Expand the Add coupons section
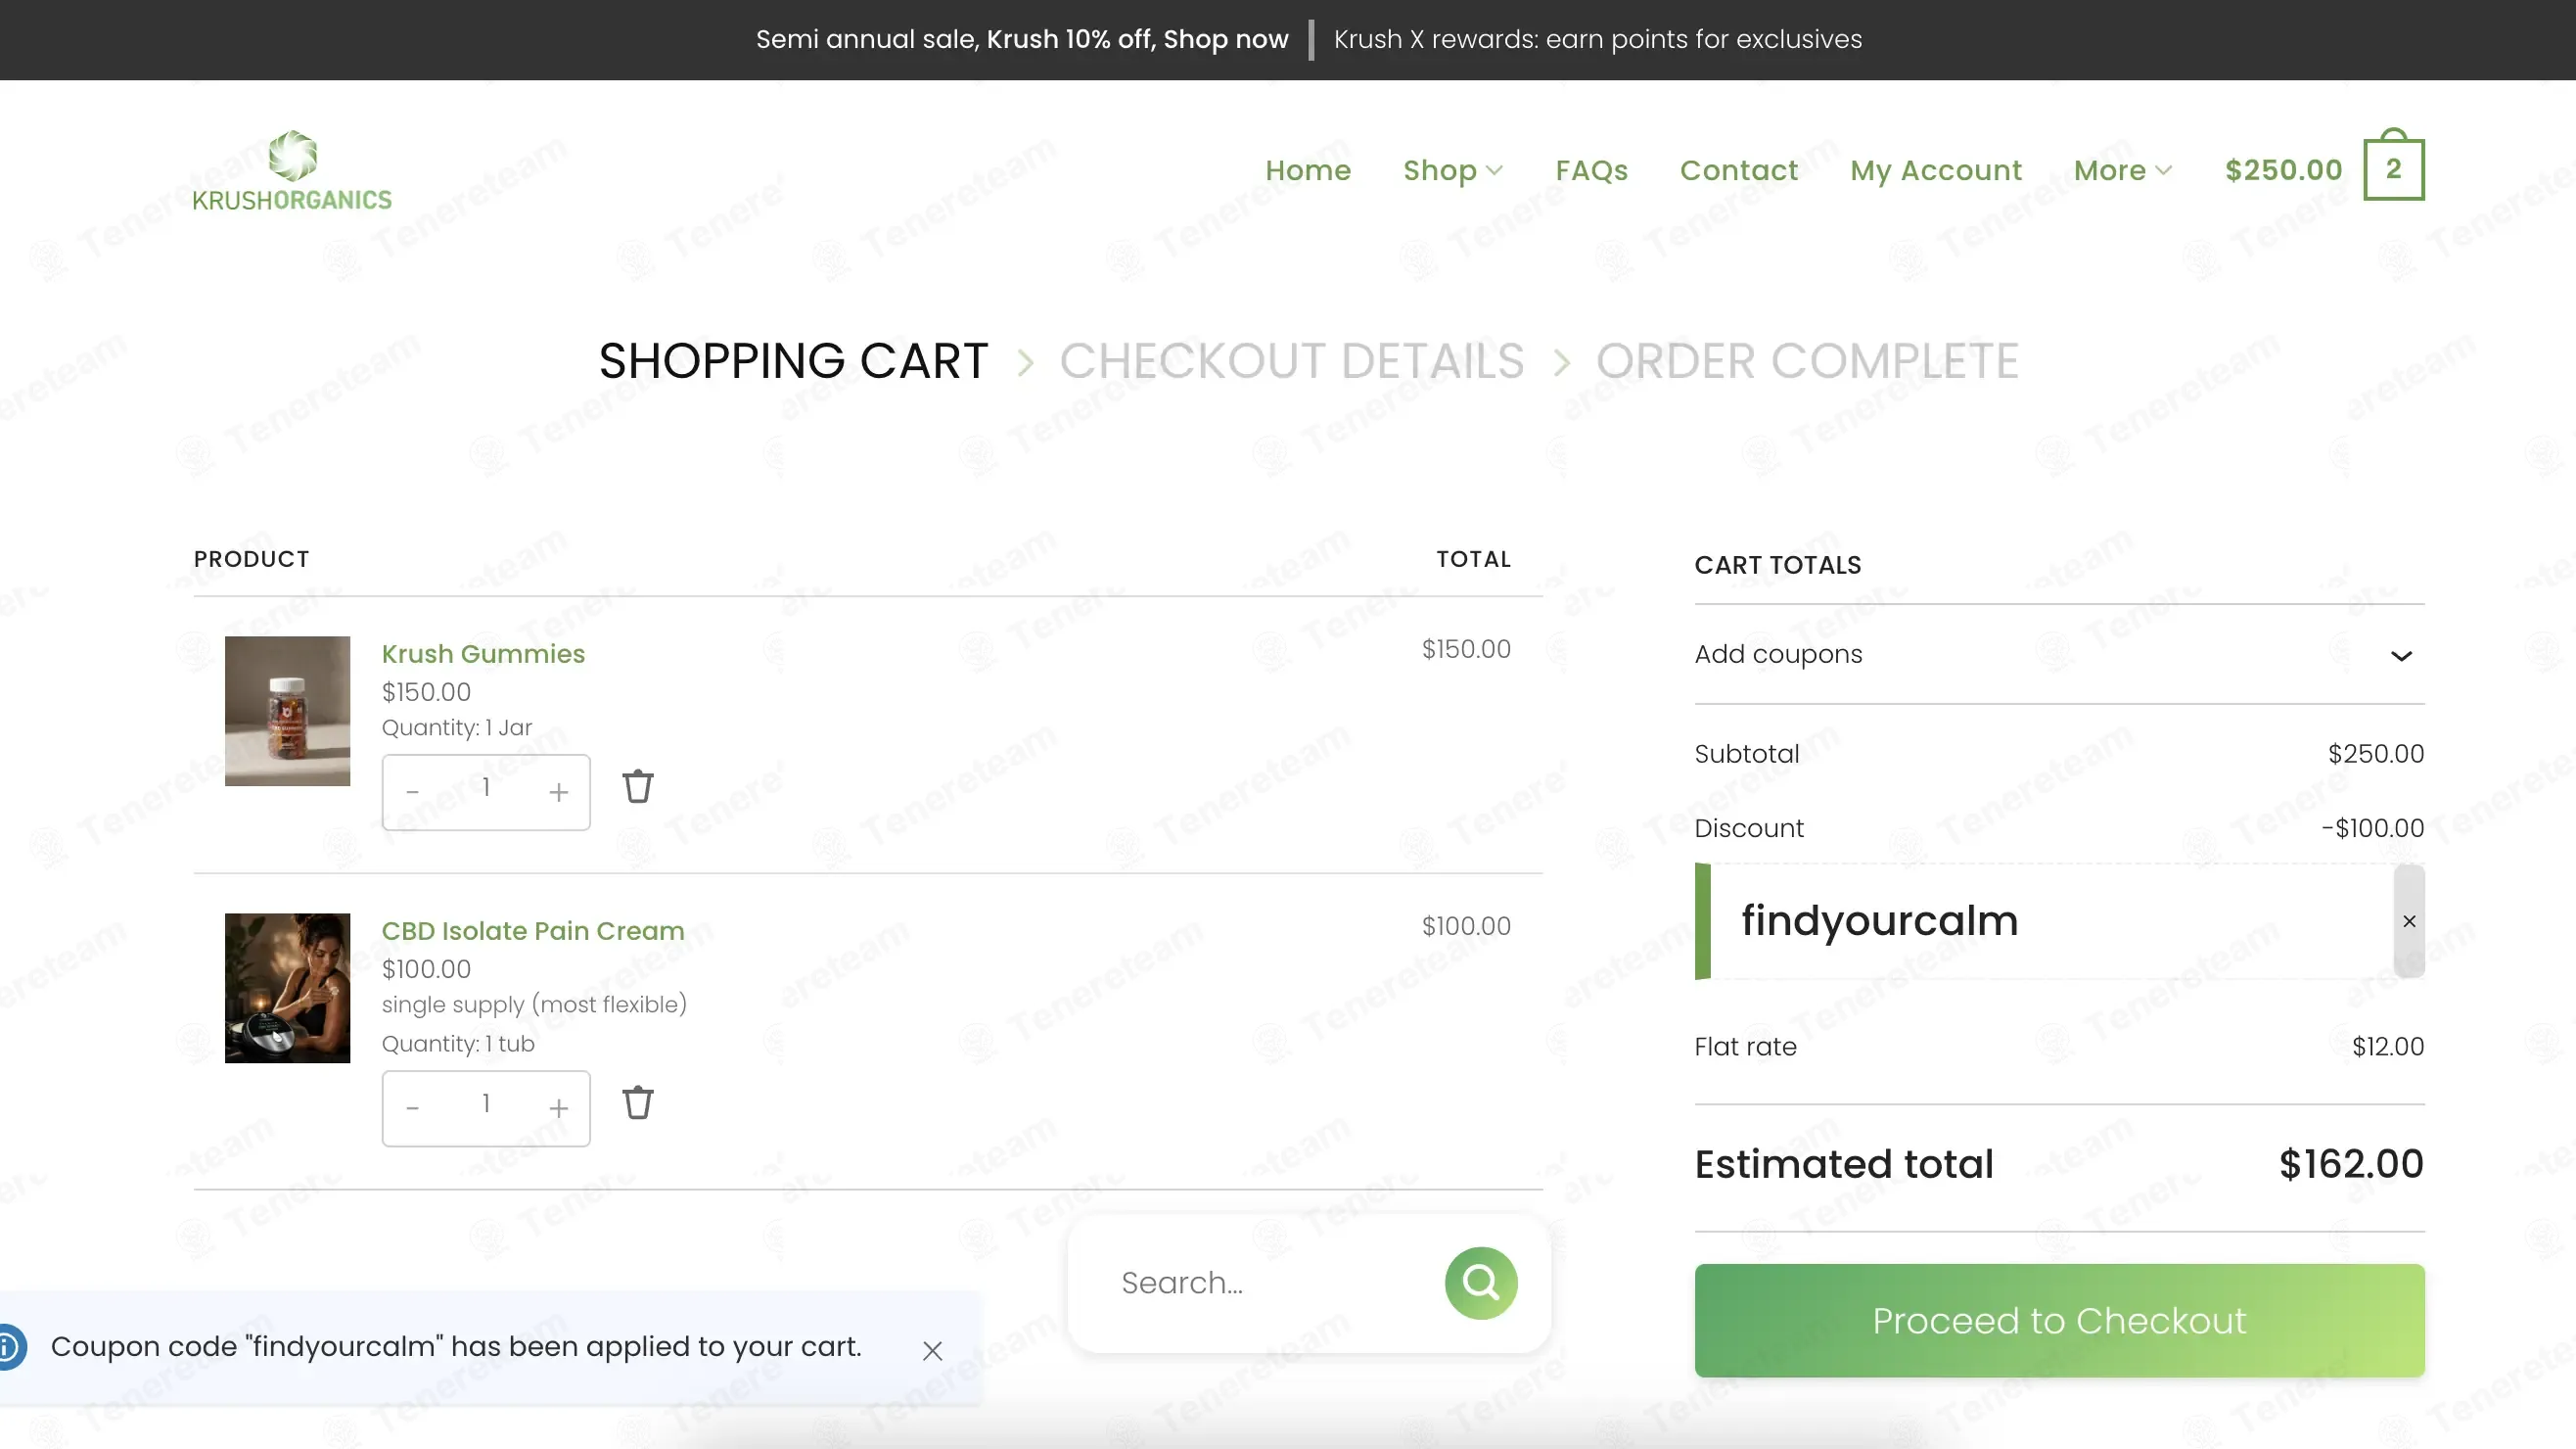The width and height of the screenshot is (2576, 1449). tap(2059, 654)
